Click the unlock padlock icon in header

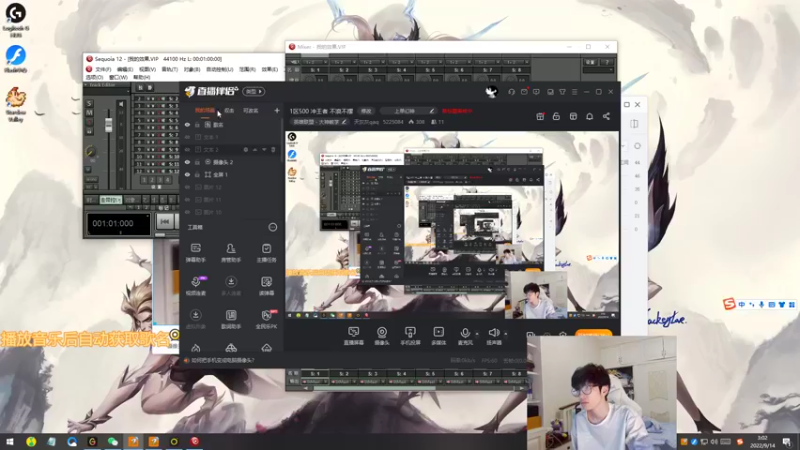556,116
